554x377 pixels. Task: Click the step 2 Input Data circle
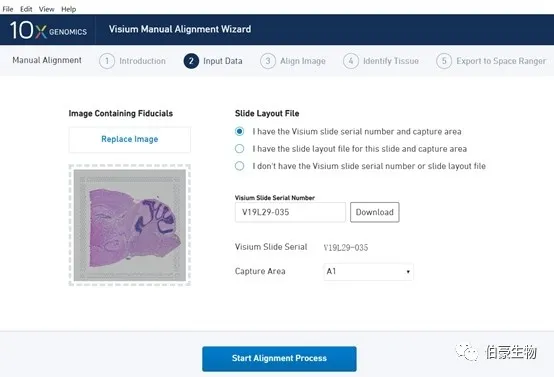(x=191, y=61)
